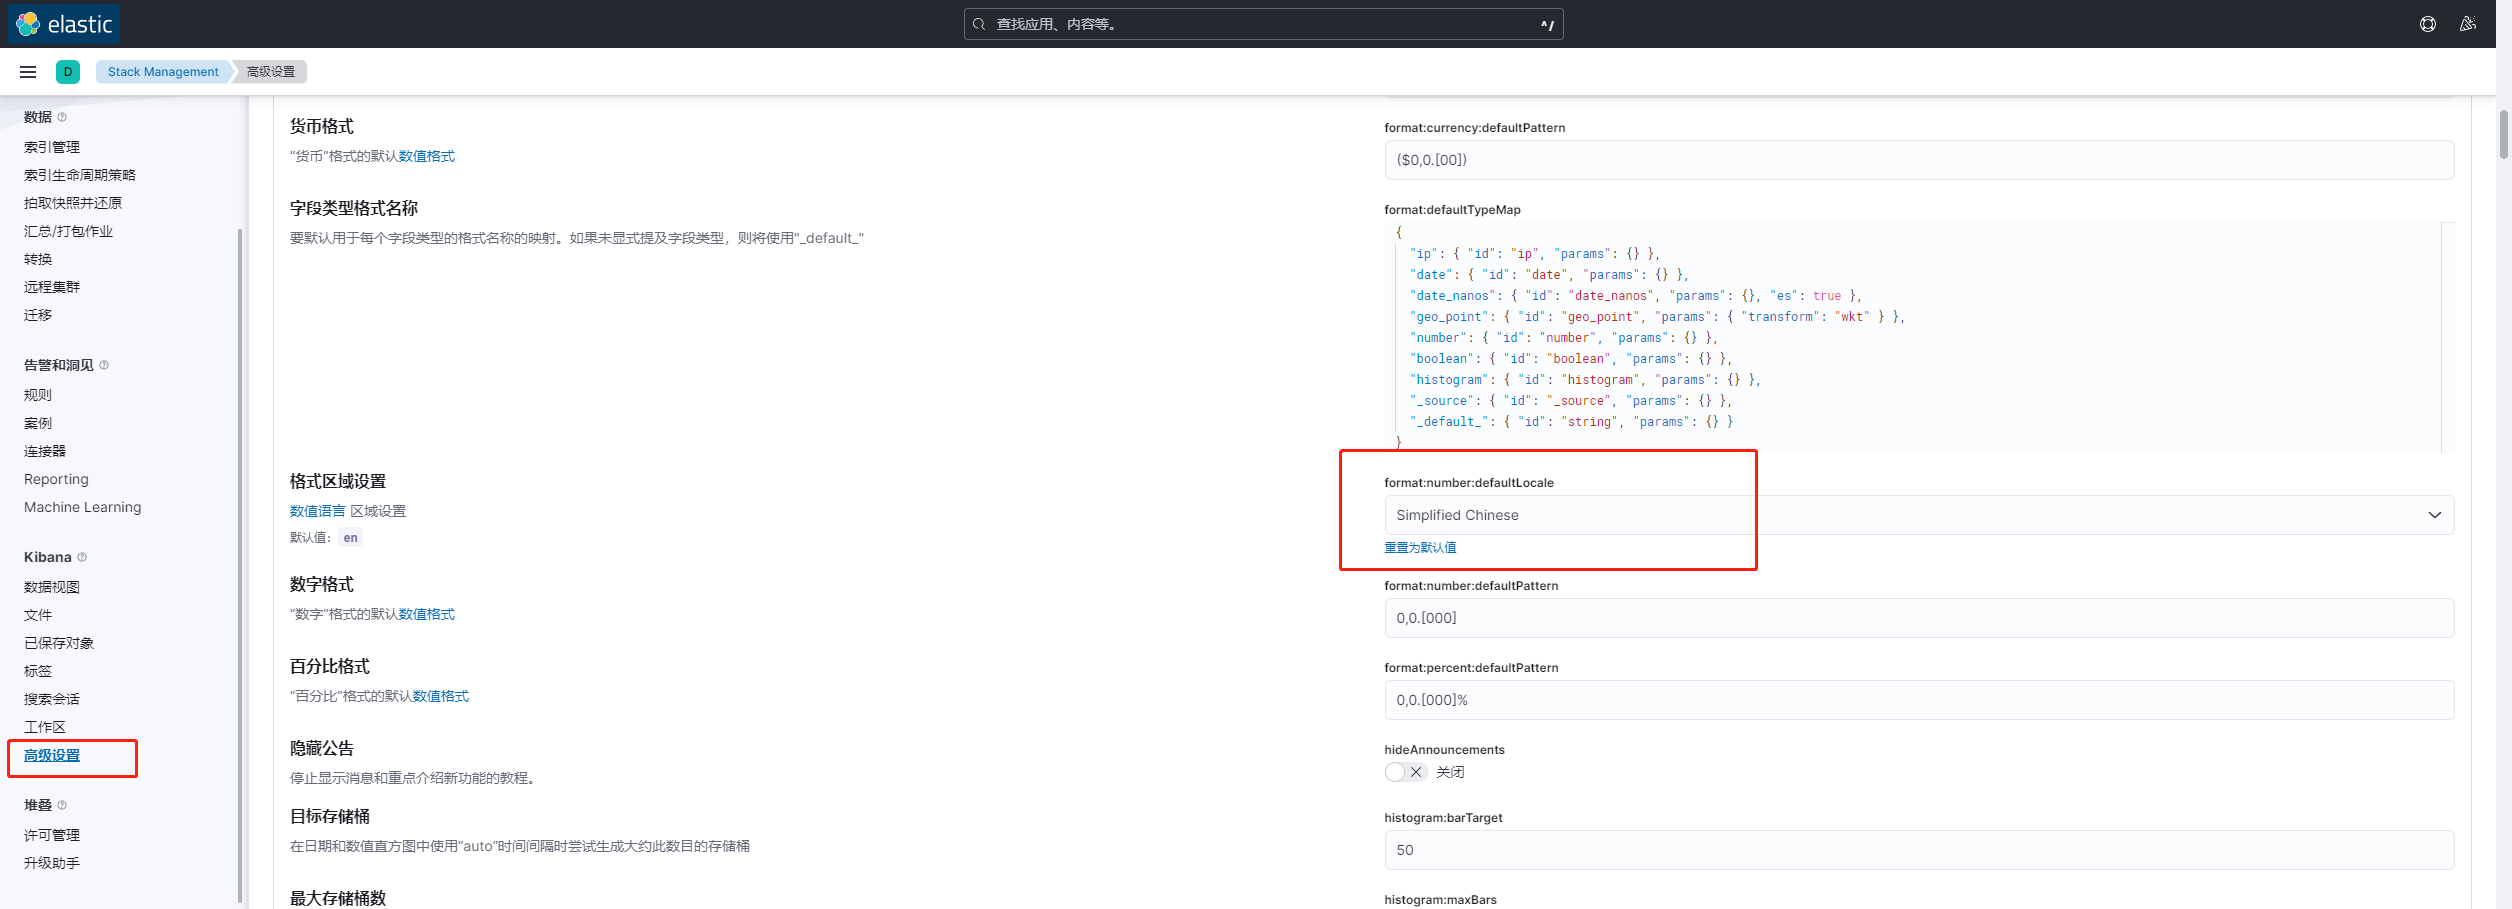Click 重置为默认值 reset link
The width and height of the screenshot is (2512, 909).
pos(1420,547)
